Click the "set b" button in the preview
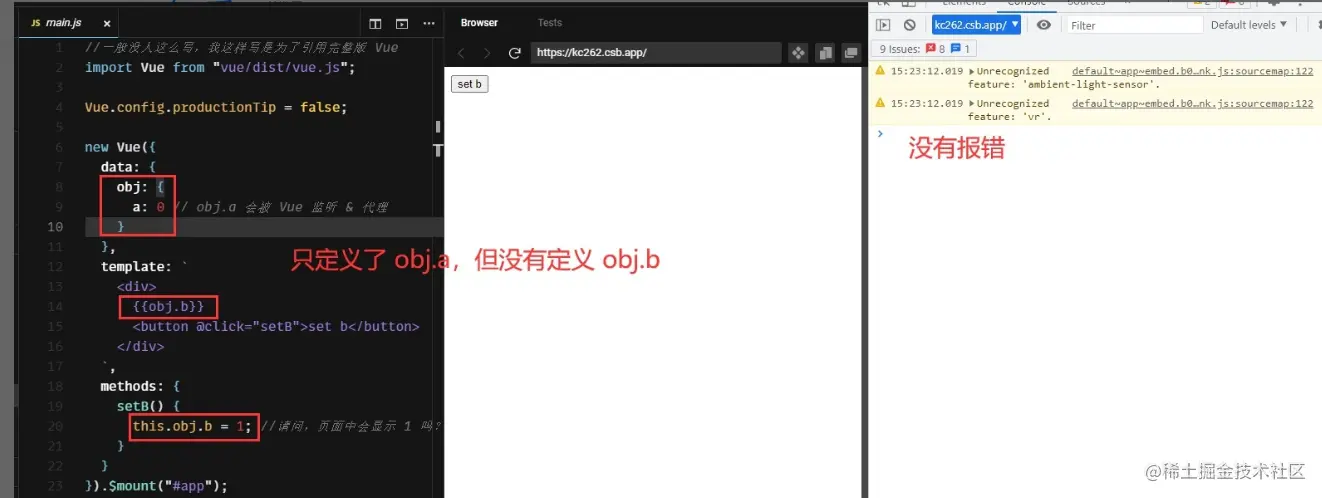This screenshot has width=1322, height=498. point(470,84)
